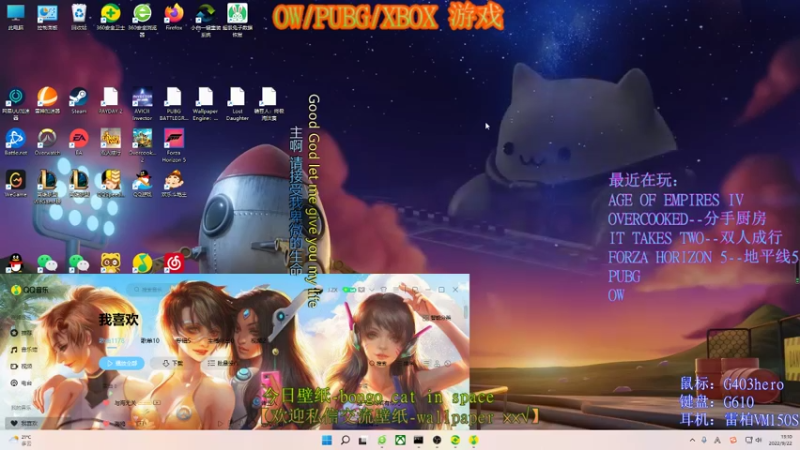The image size is (800, 450).
Task: Select the 歌单10 playlists tab
Action: 150,340
